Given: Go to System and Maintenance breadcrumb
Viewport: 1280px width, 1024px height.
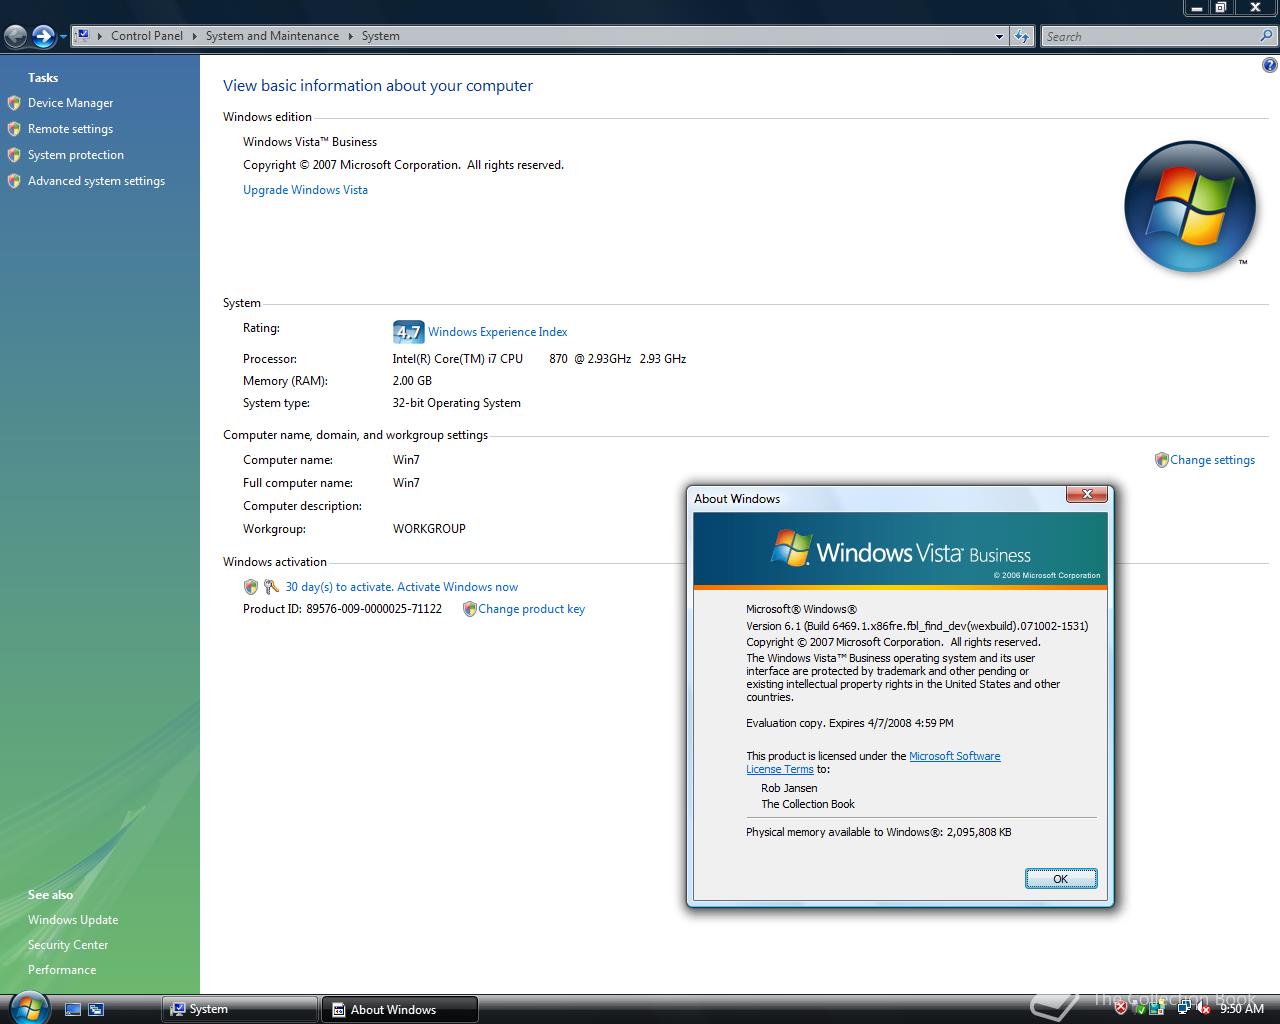Looking at the screenshot, I should [x=272, y=36].
